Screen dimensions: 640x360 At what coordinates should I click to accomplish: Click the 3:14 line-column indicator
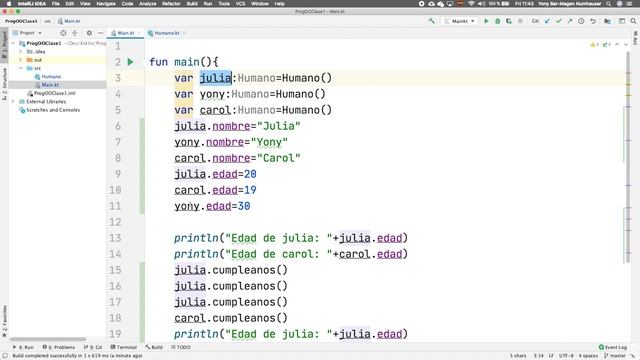[538, 356]
